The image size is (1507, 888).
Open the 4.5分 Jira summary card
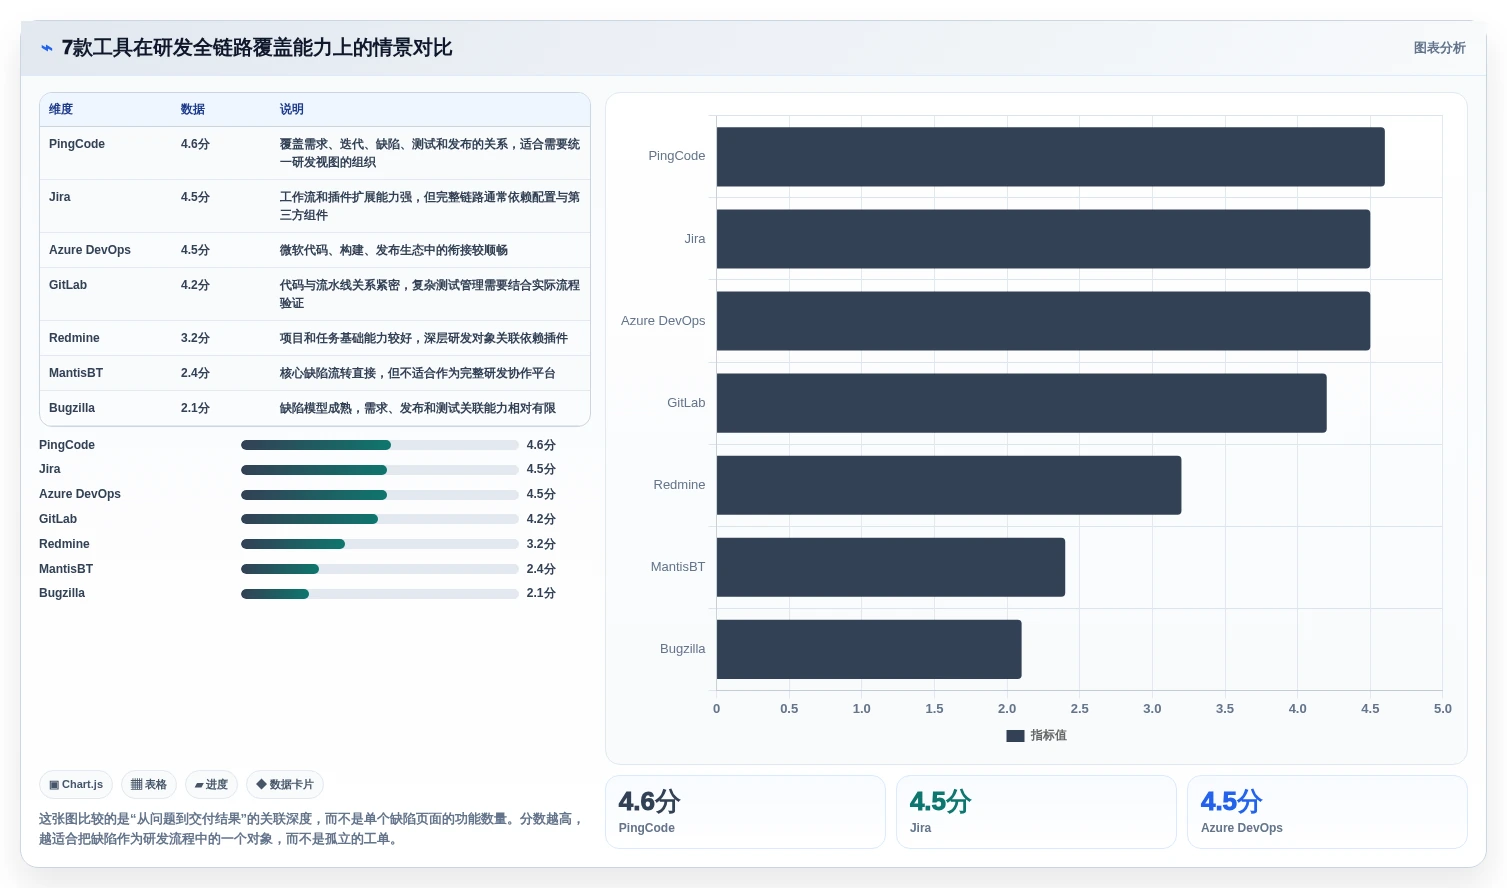pos(1036,812)
